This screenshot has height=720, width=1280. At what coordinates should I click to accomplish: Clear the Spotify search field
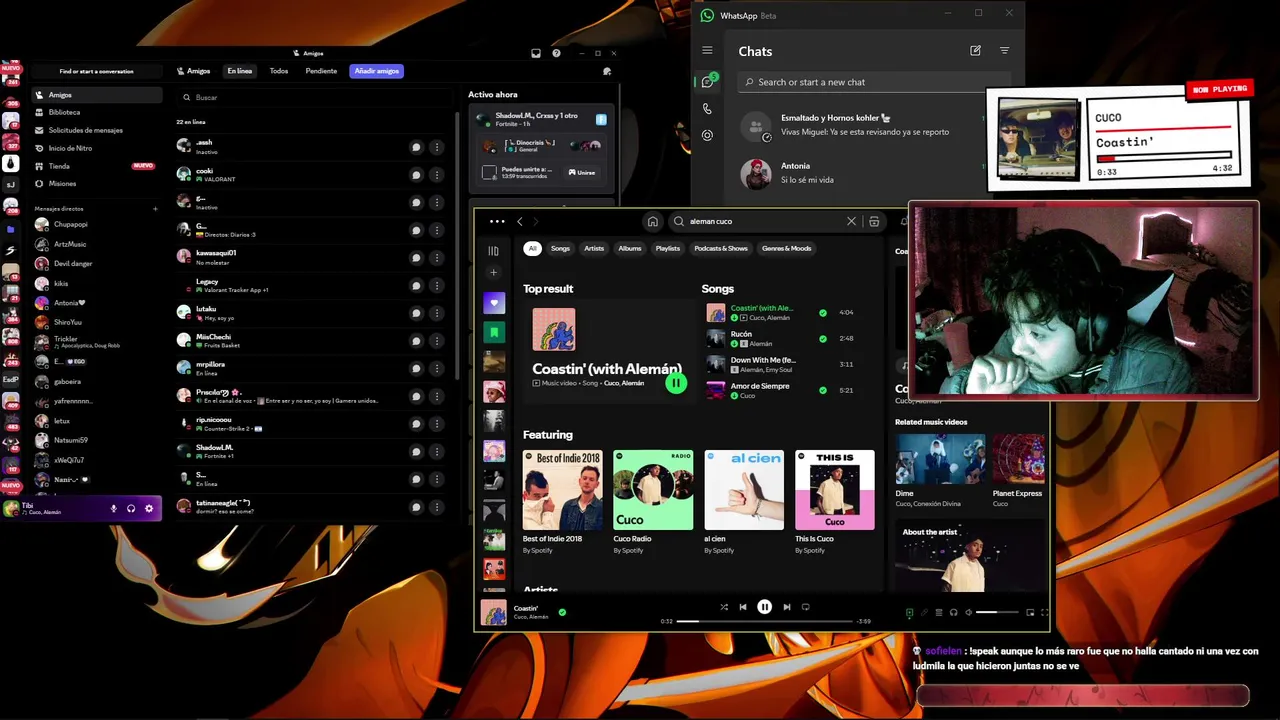pyautogui.click(x=851, y=221)
